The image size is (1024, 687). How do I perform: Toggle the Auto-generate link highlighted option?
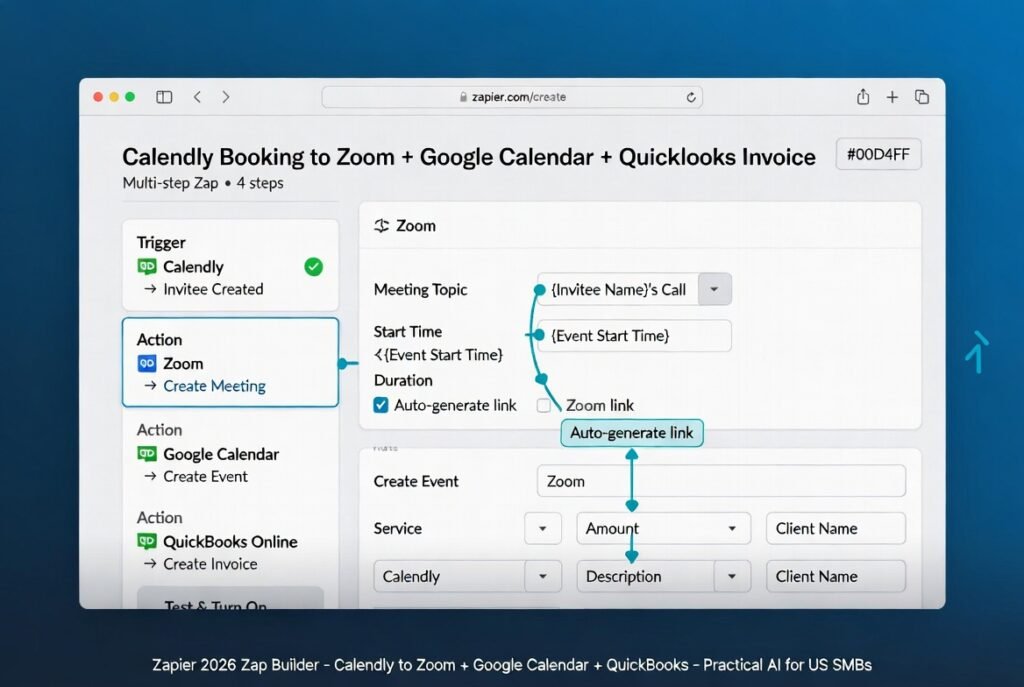632,433
